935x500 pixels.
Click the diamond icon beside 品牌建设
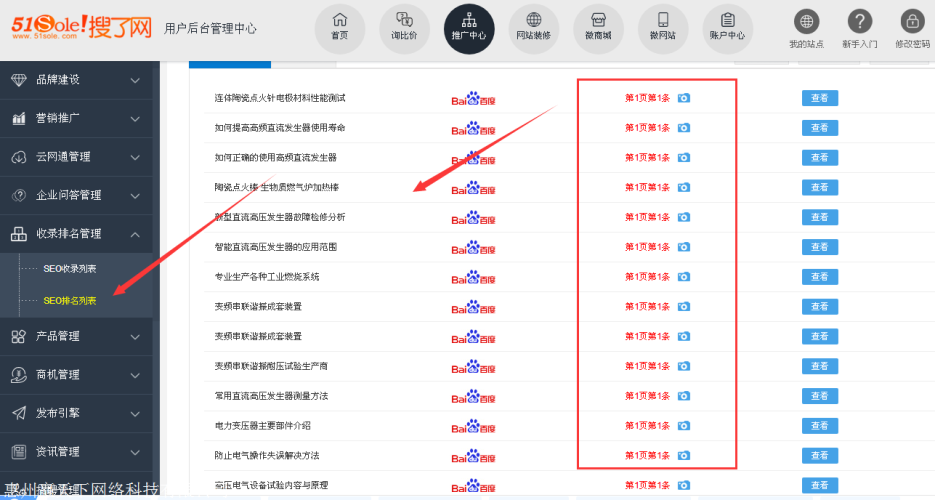point(18,80)
